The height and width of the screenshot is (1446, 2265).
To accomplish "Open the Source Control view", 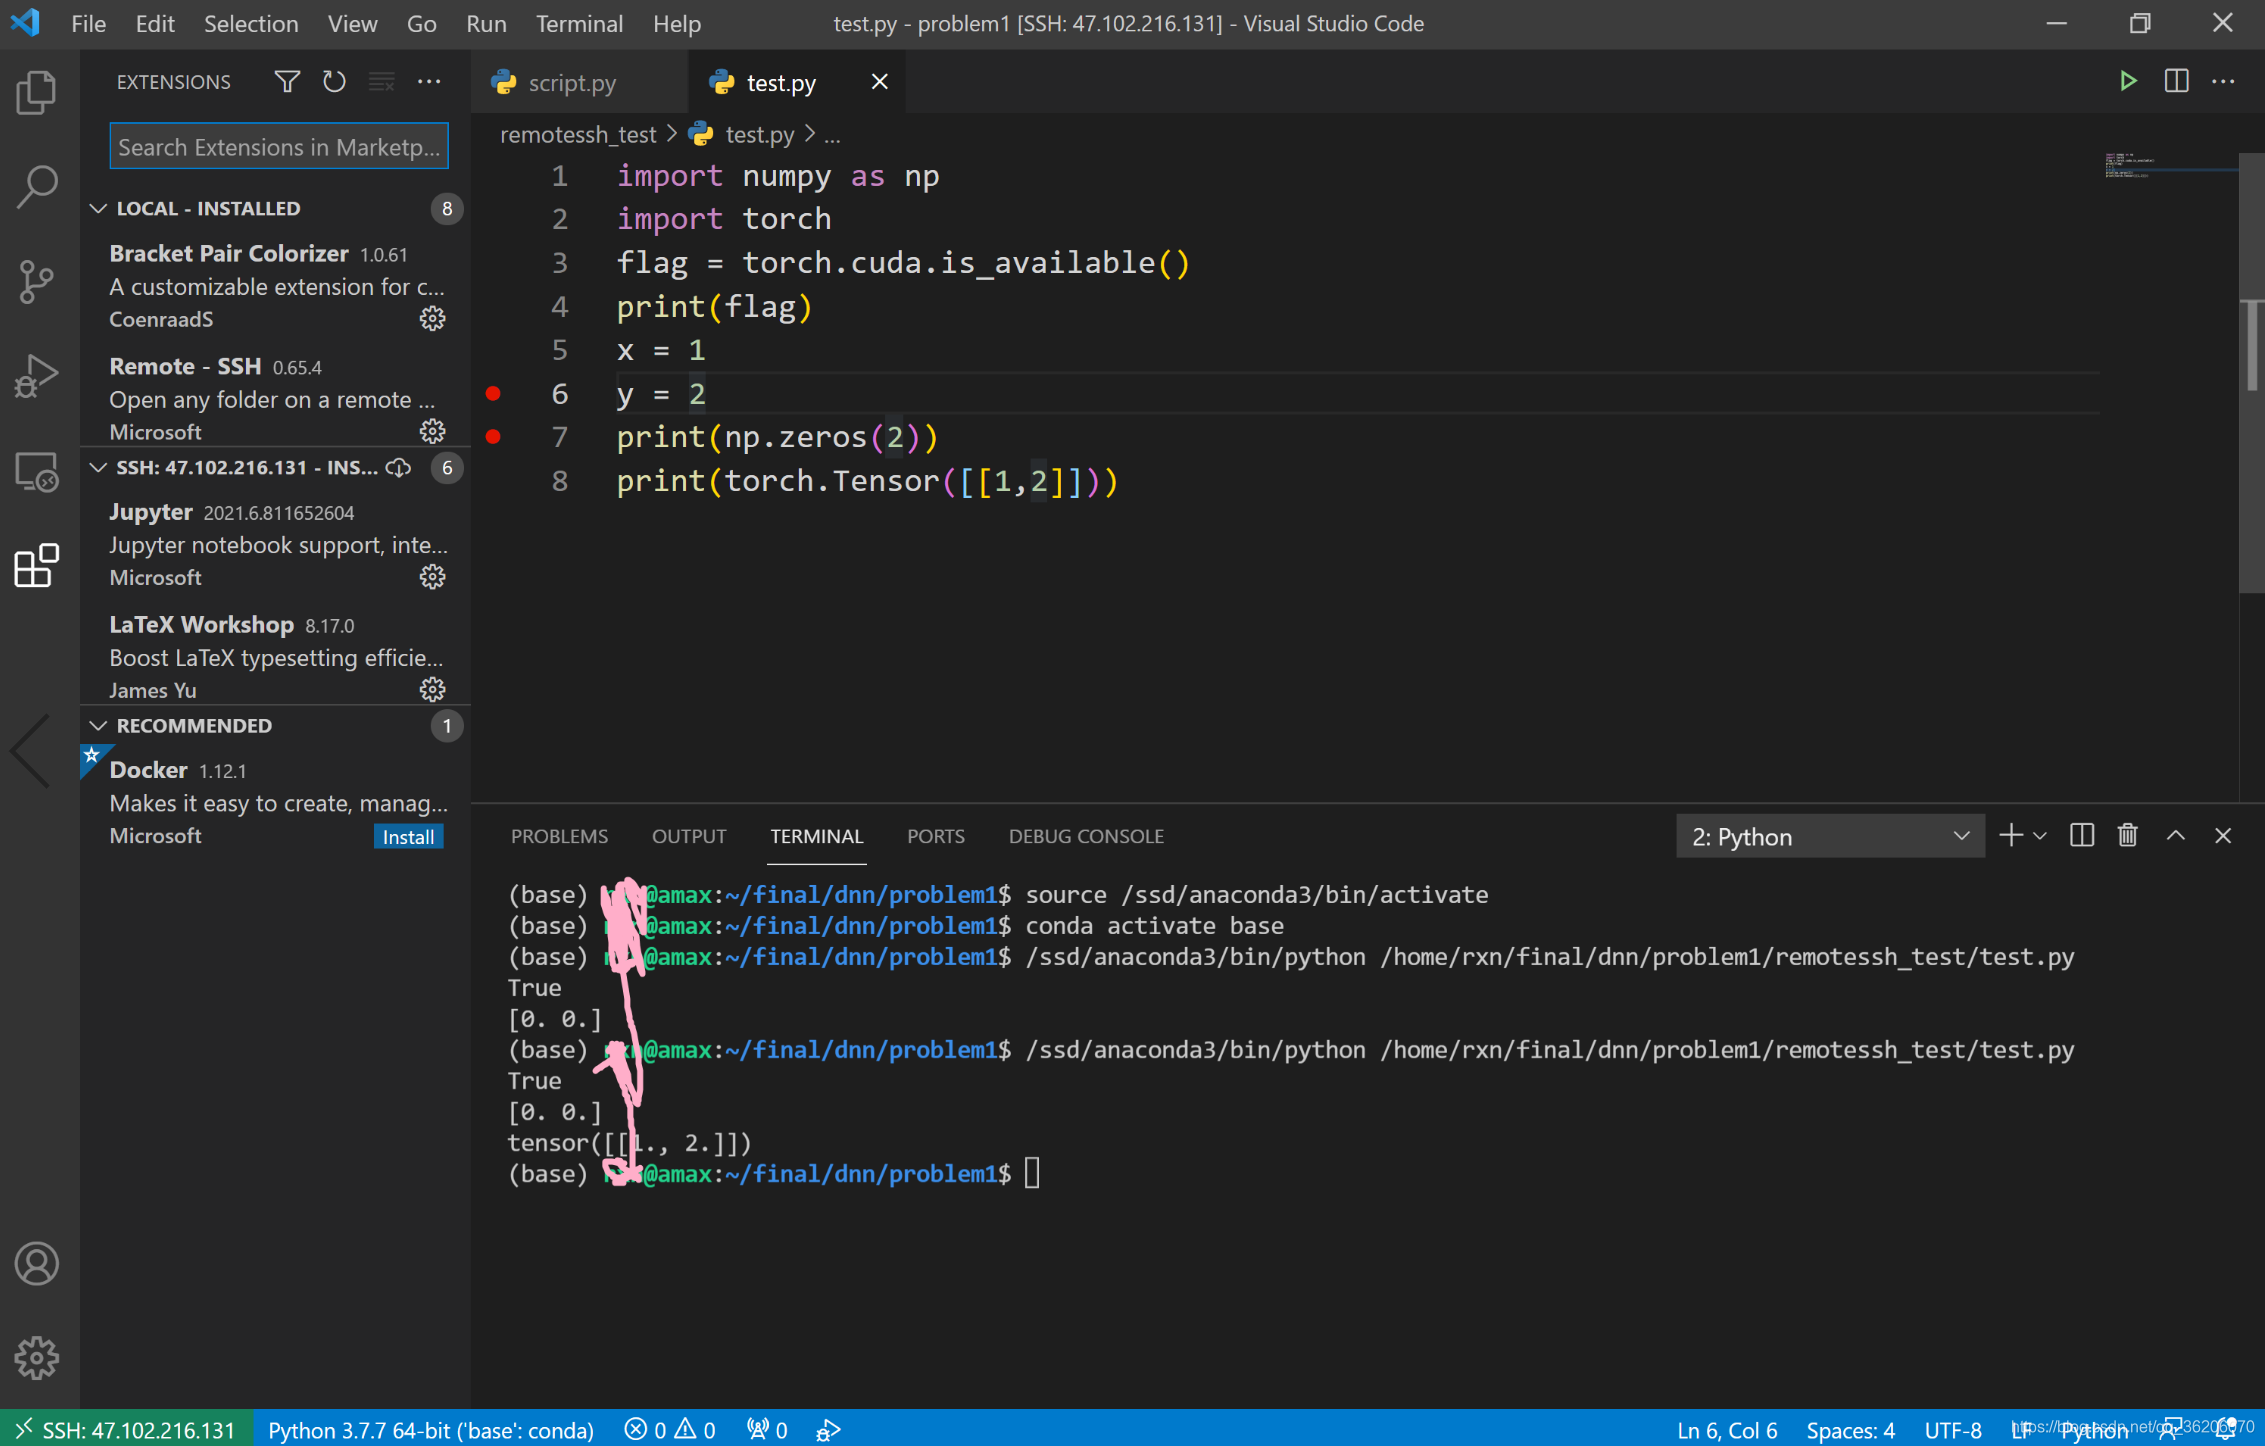I will pos(37,281).
